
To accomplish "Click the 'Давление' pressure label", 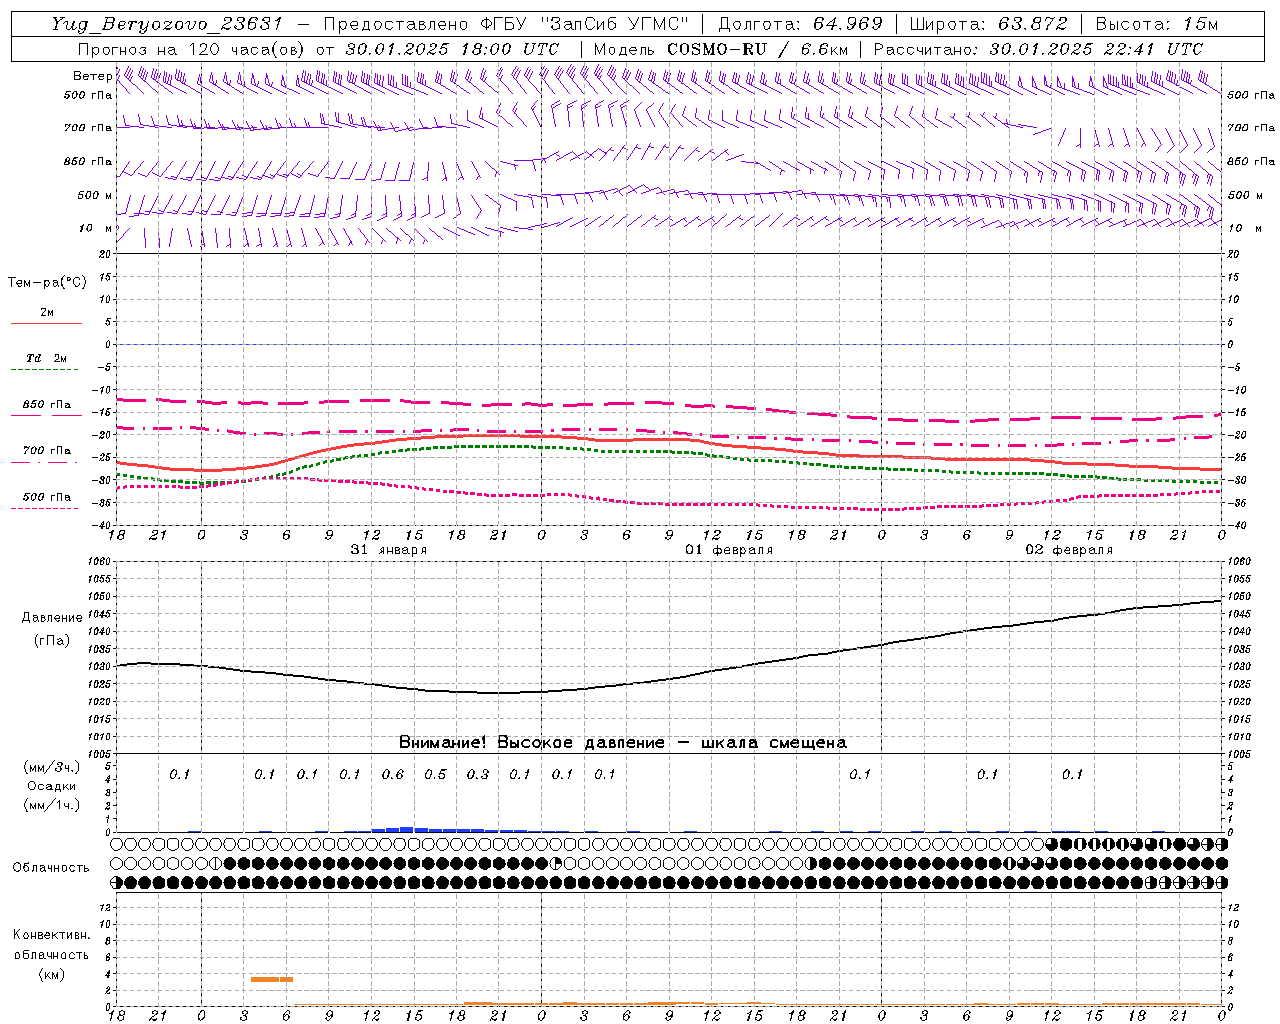I will tap(52, 618).
